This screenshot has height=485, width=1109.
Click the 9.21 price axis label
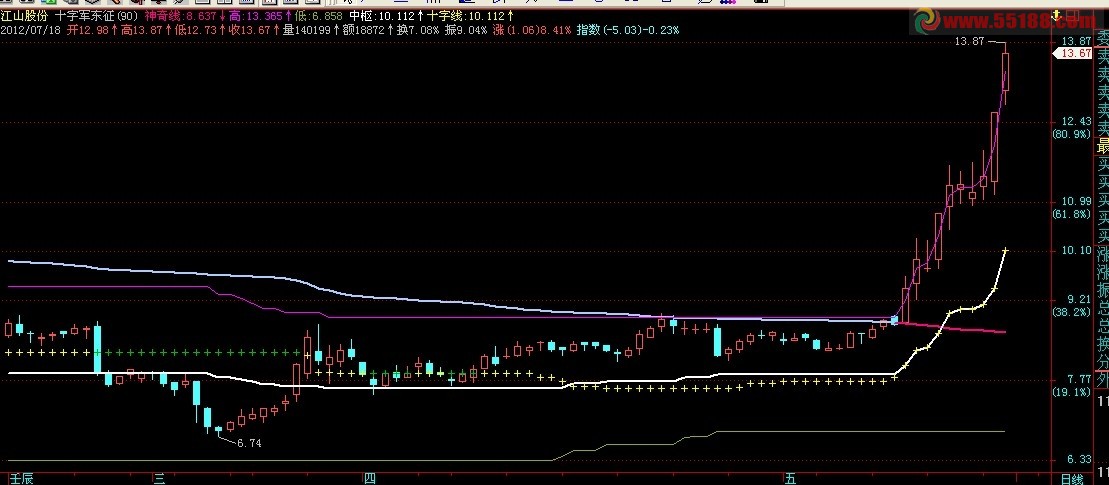coord(1079,300)
